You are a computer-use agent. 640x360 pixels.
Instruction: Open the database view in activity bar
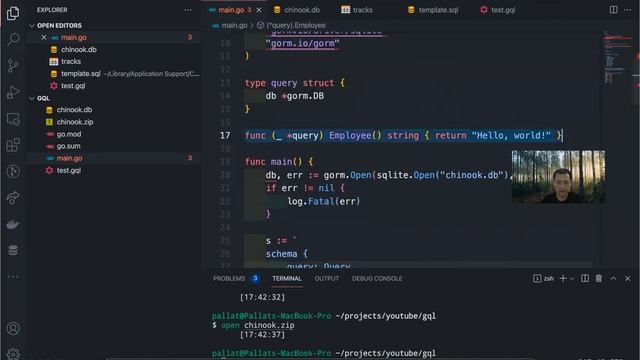[x=13, y=250]
